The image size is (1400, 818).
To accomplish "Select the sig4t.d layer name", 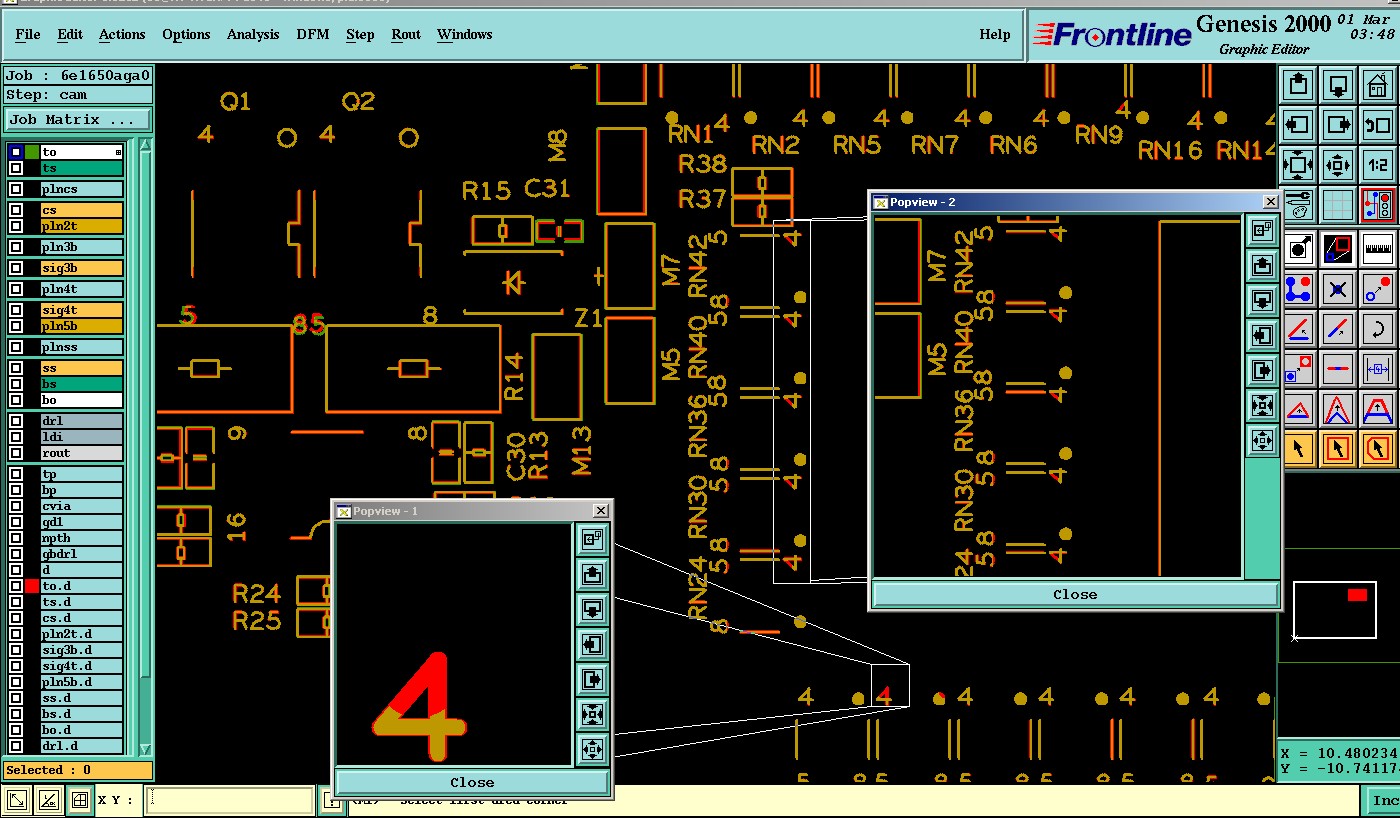I will pos(82,666).
